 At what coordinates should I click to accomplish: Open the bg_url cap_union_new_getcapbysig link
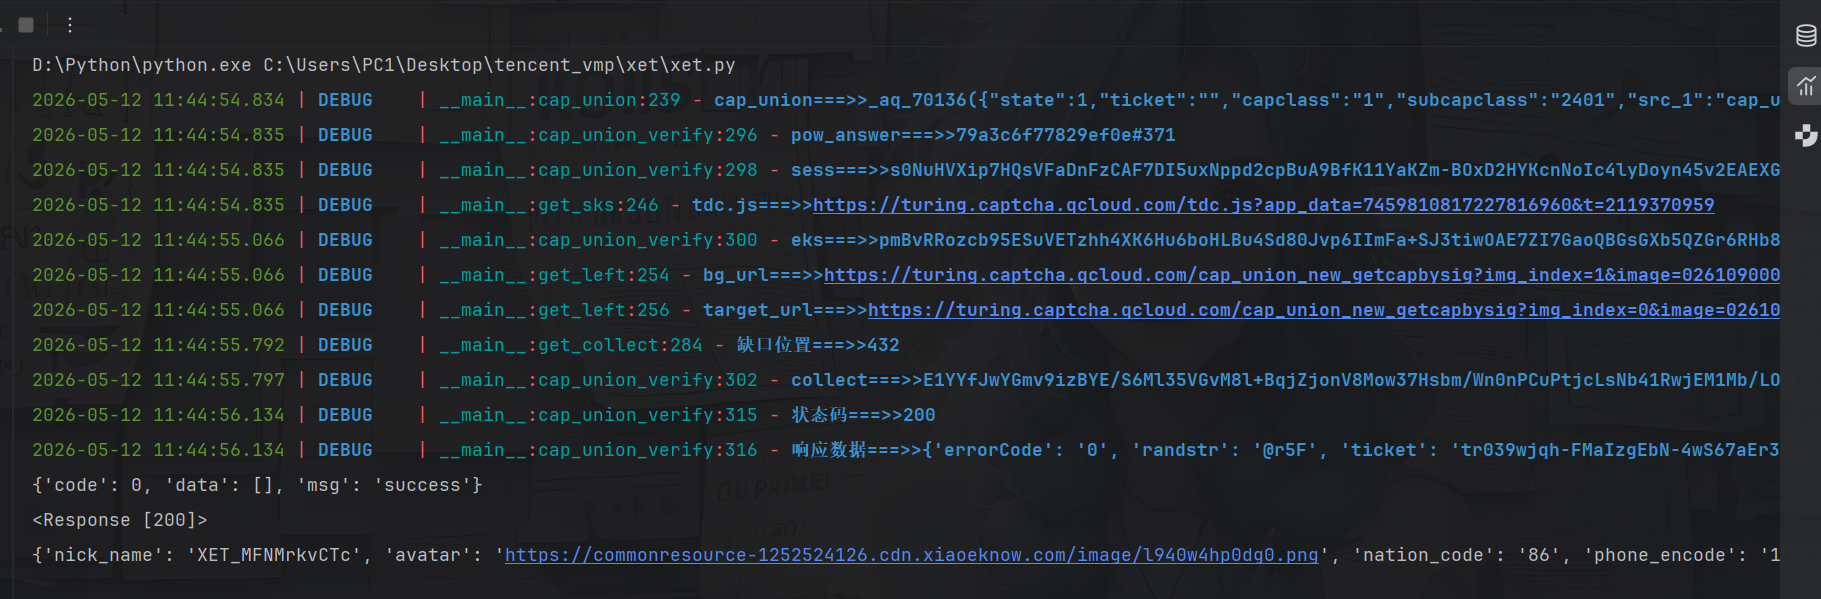click(x=1302, y=275)
